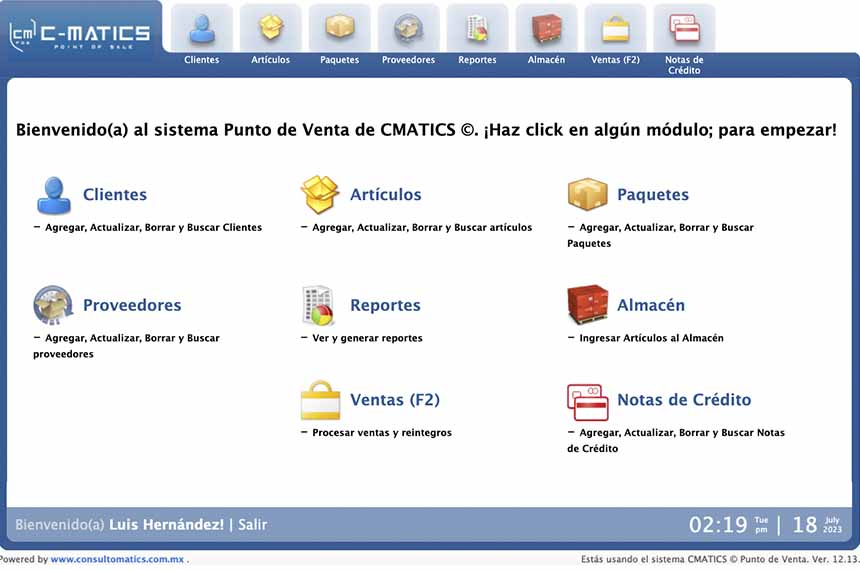The image size is (860, 570).
Task: Open the Paquetes tab label in navigation bar
Action: [340, 60]
